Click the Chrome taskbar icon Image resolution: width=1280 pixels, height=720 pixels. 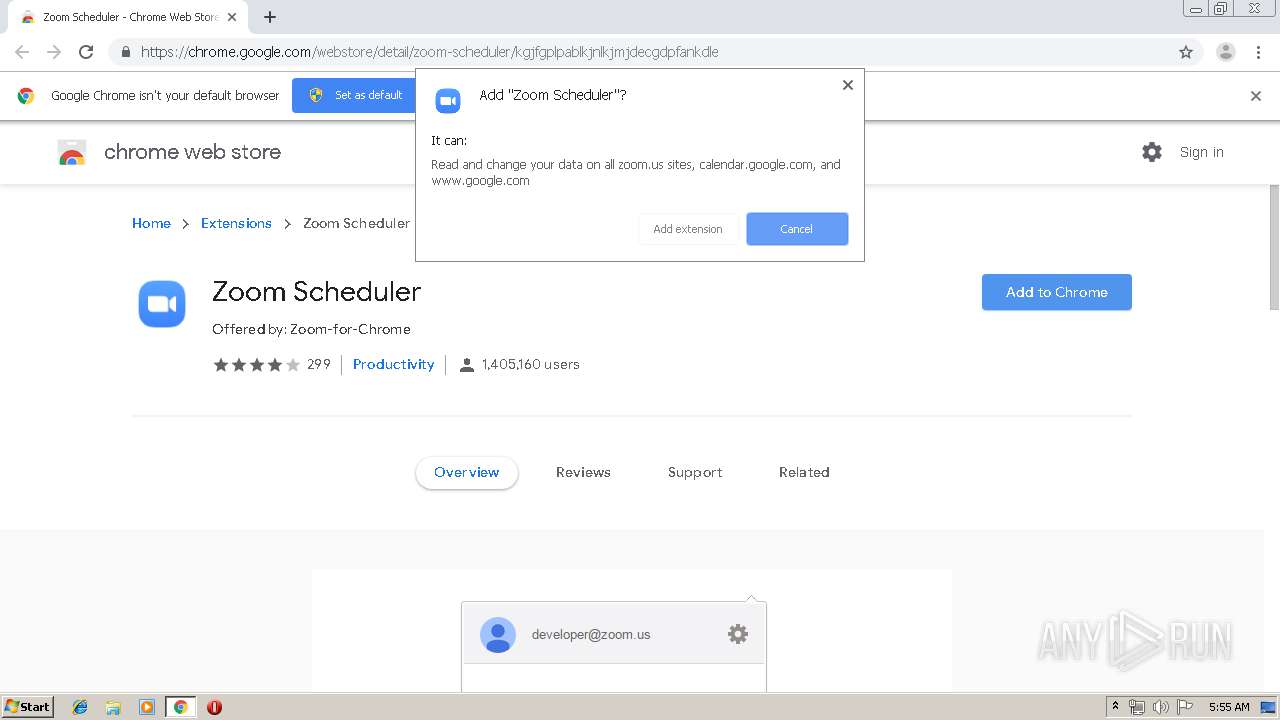coord(180,707)
